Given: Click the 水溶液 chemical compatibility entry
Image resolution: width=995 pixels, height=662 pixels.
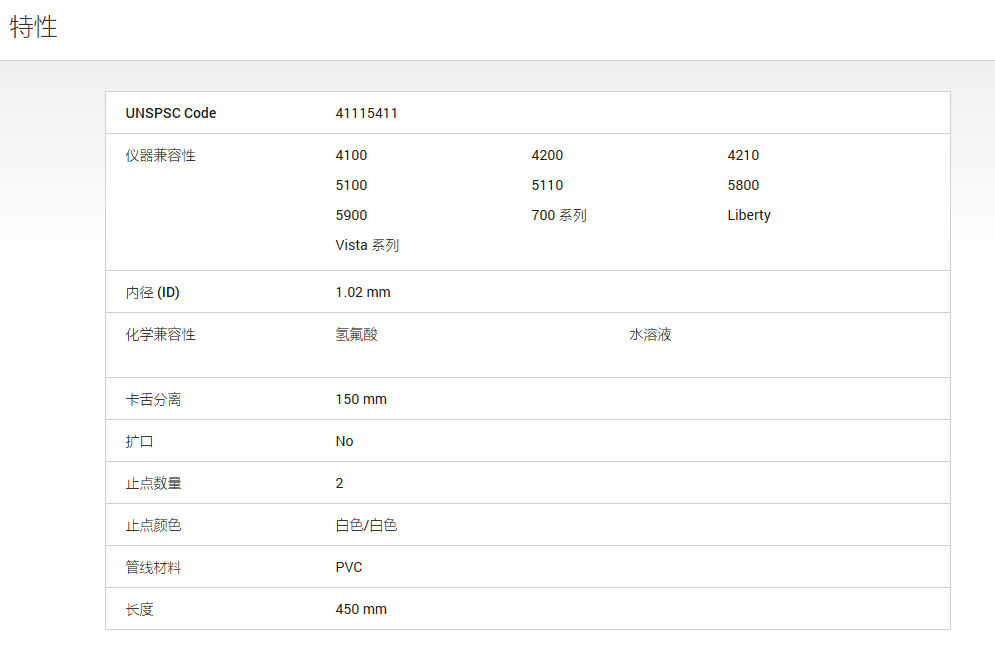Looking at the screenshot, I should pos(650,334).
